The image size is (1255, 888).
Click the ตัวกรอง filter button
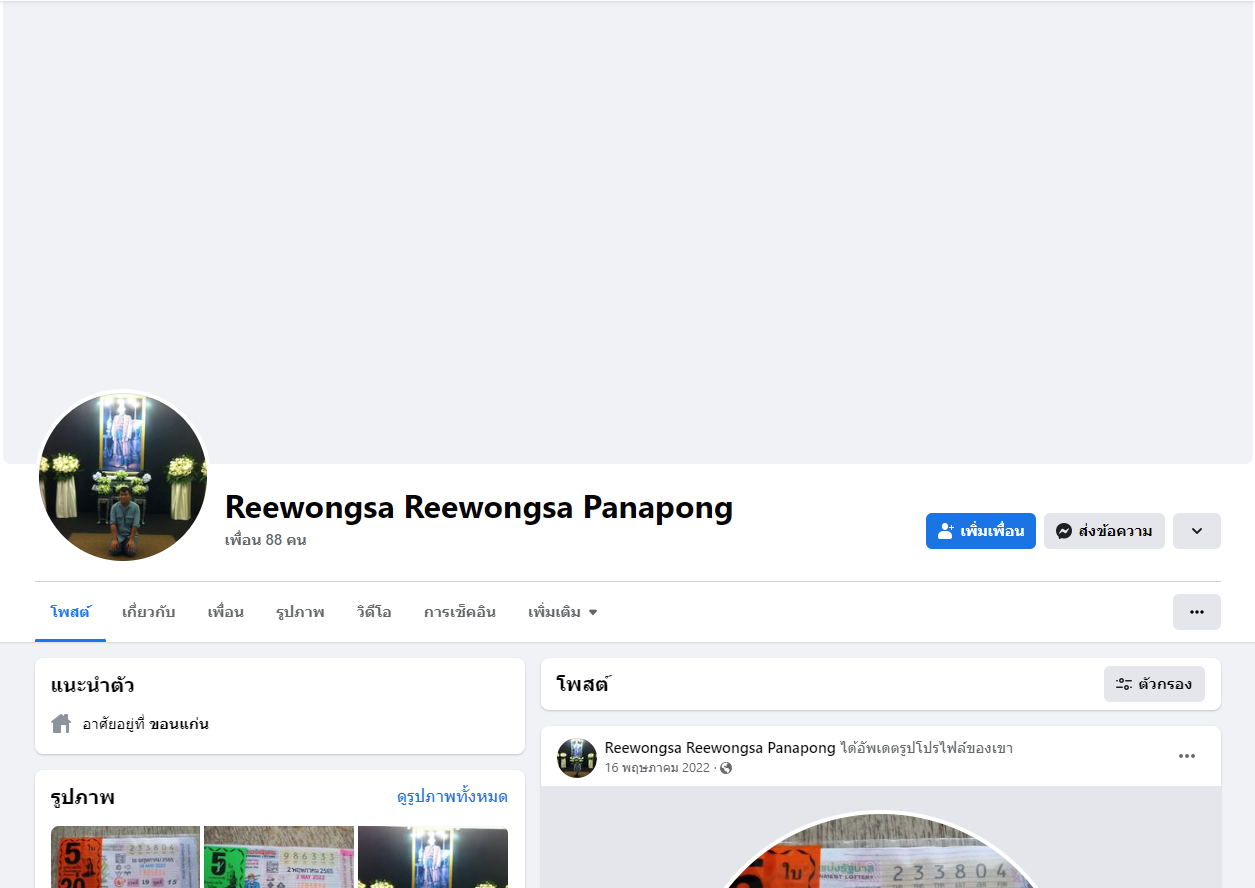click(1154, 684)
